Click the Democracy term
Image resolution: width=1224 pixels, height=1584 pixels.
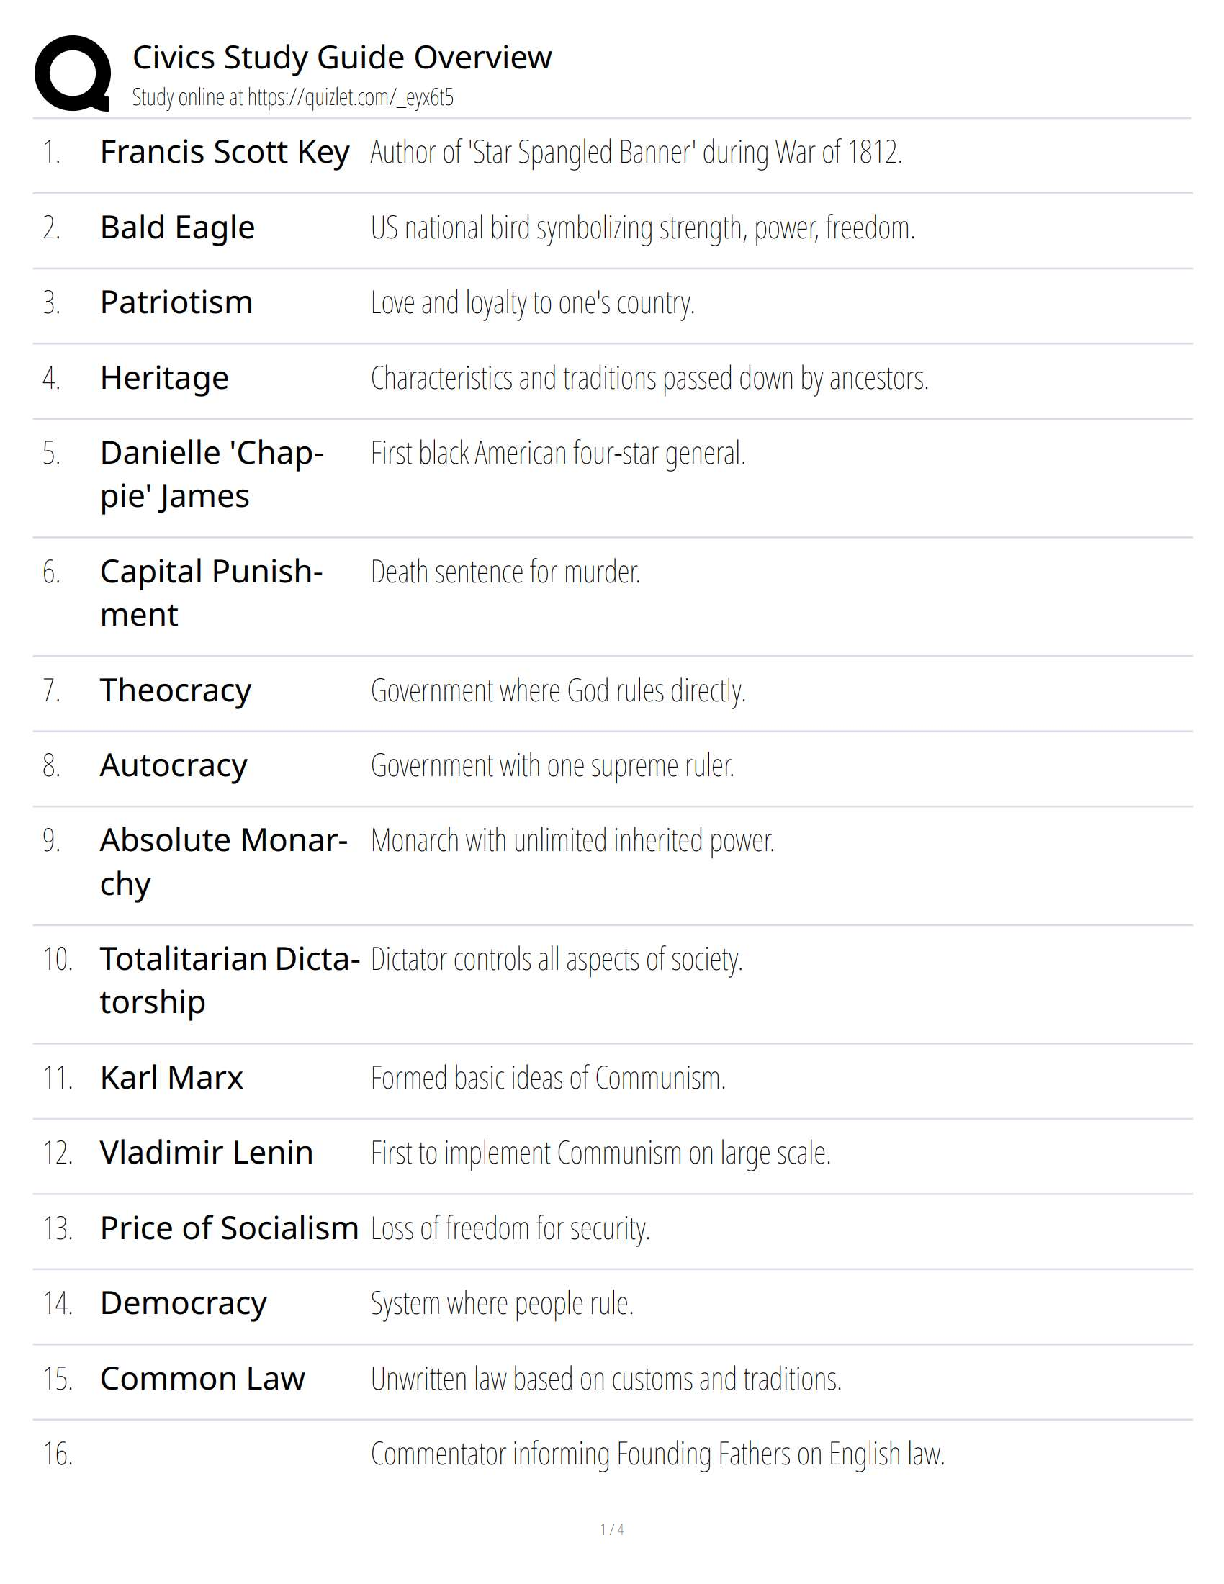point(183,1303)
